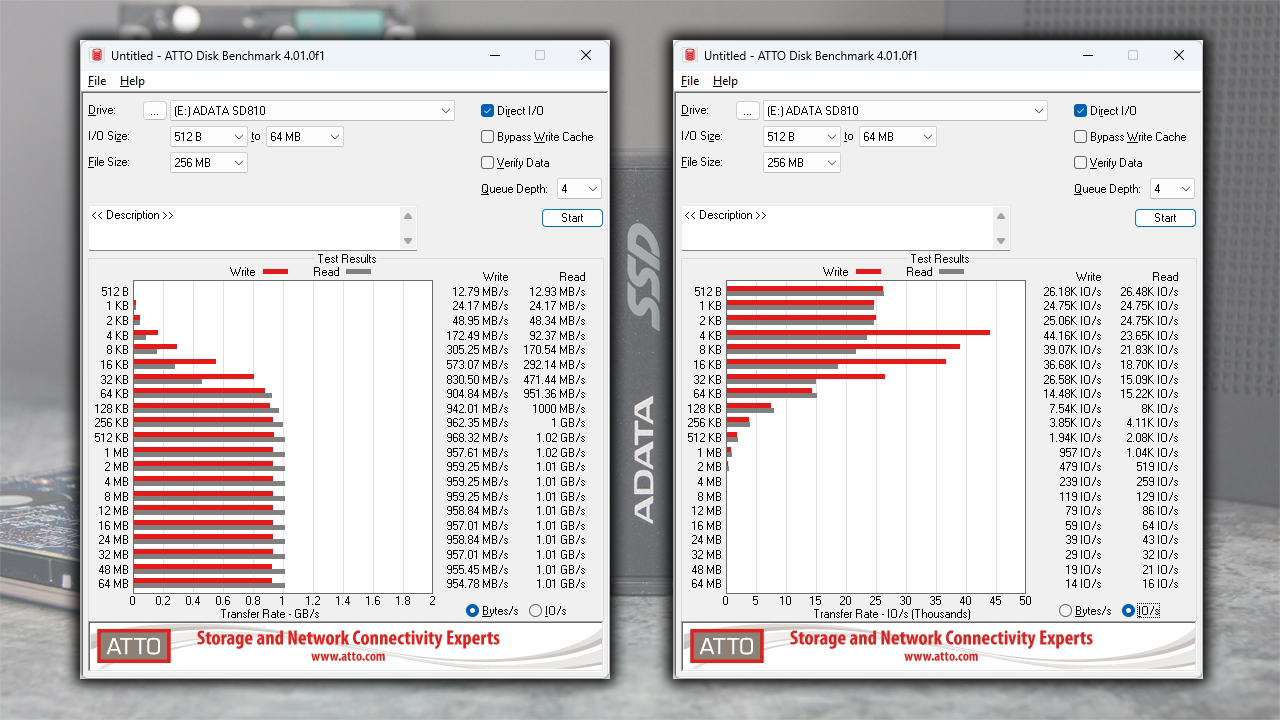Click the "39.07K IO/s" write result

click(x=1072, y=350)
